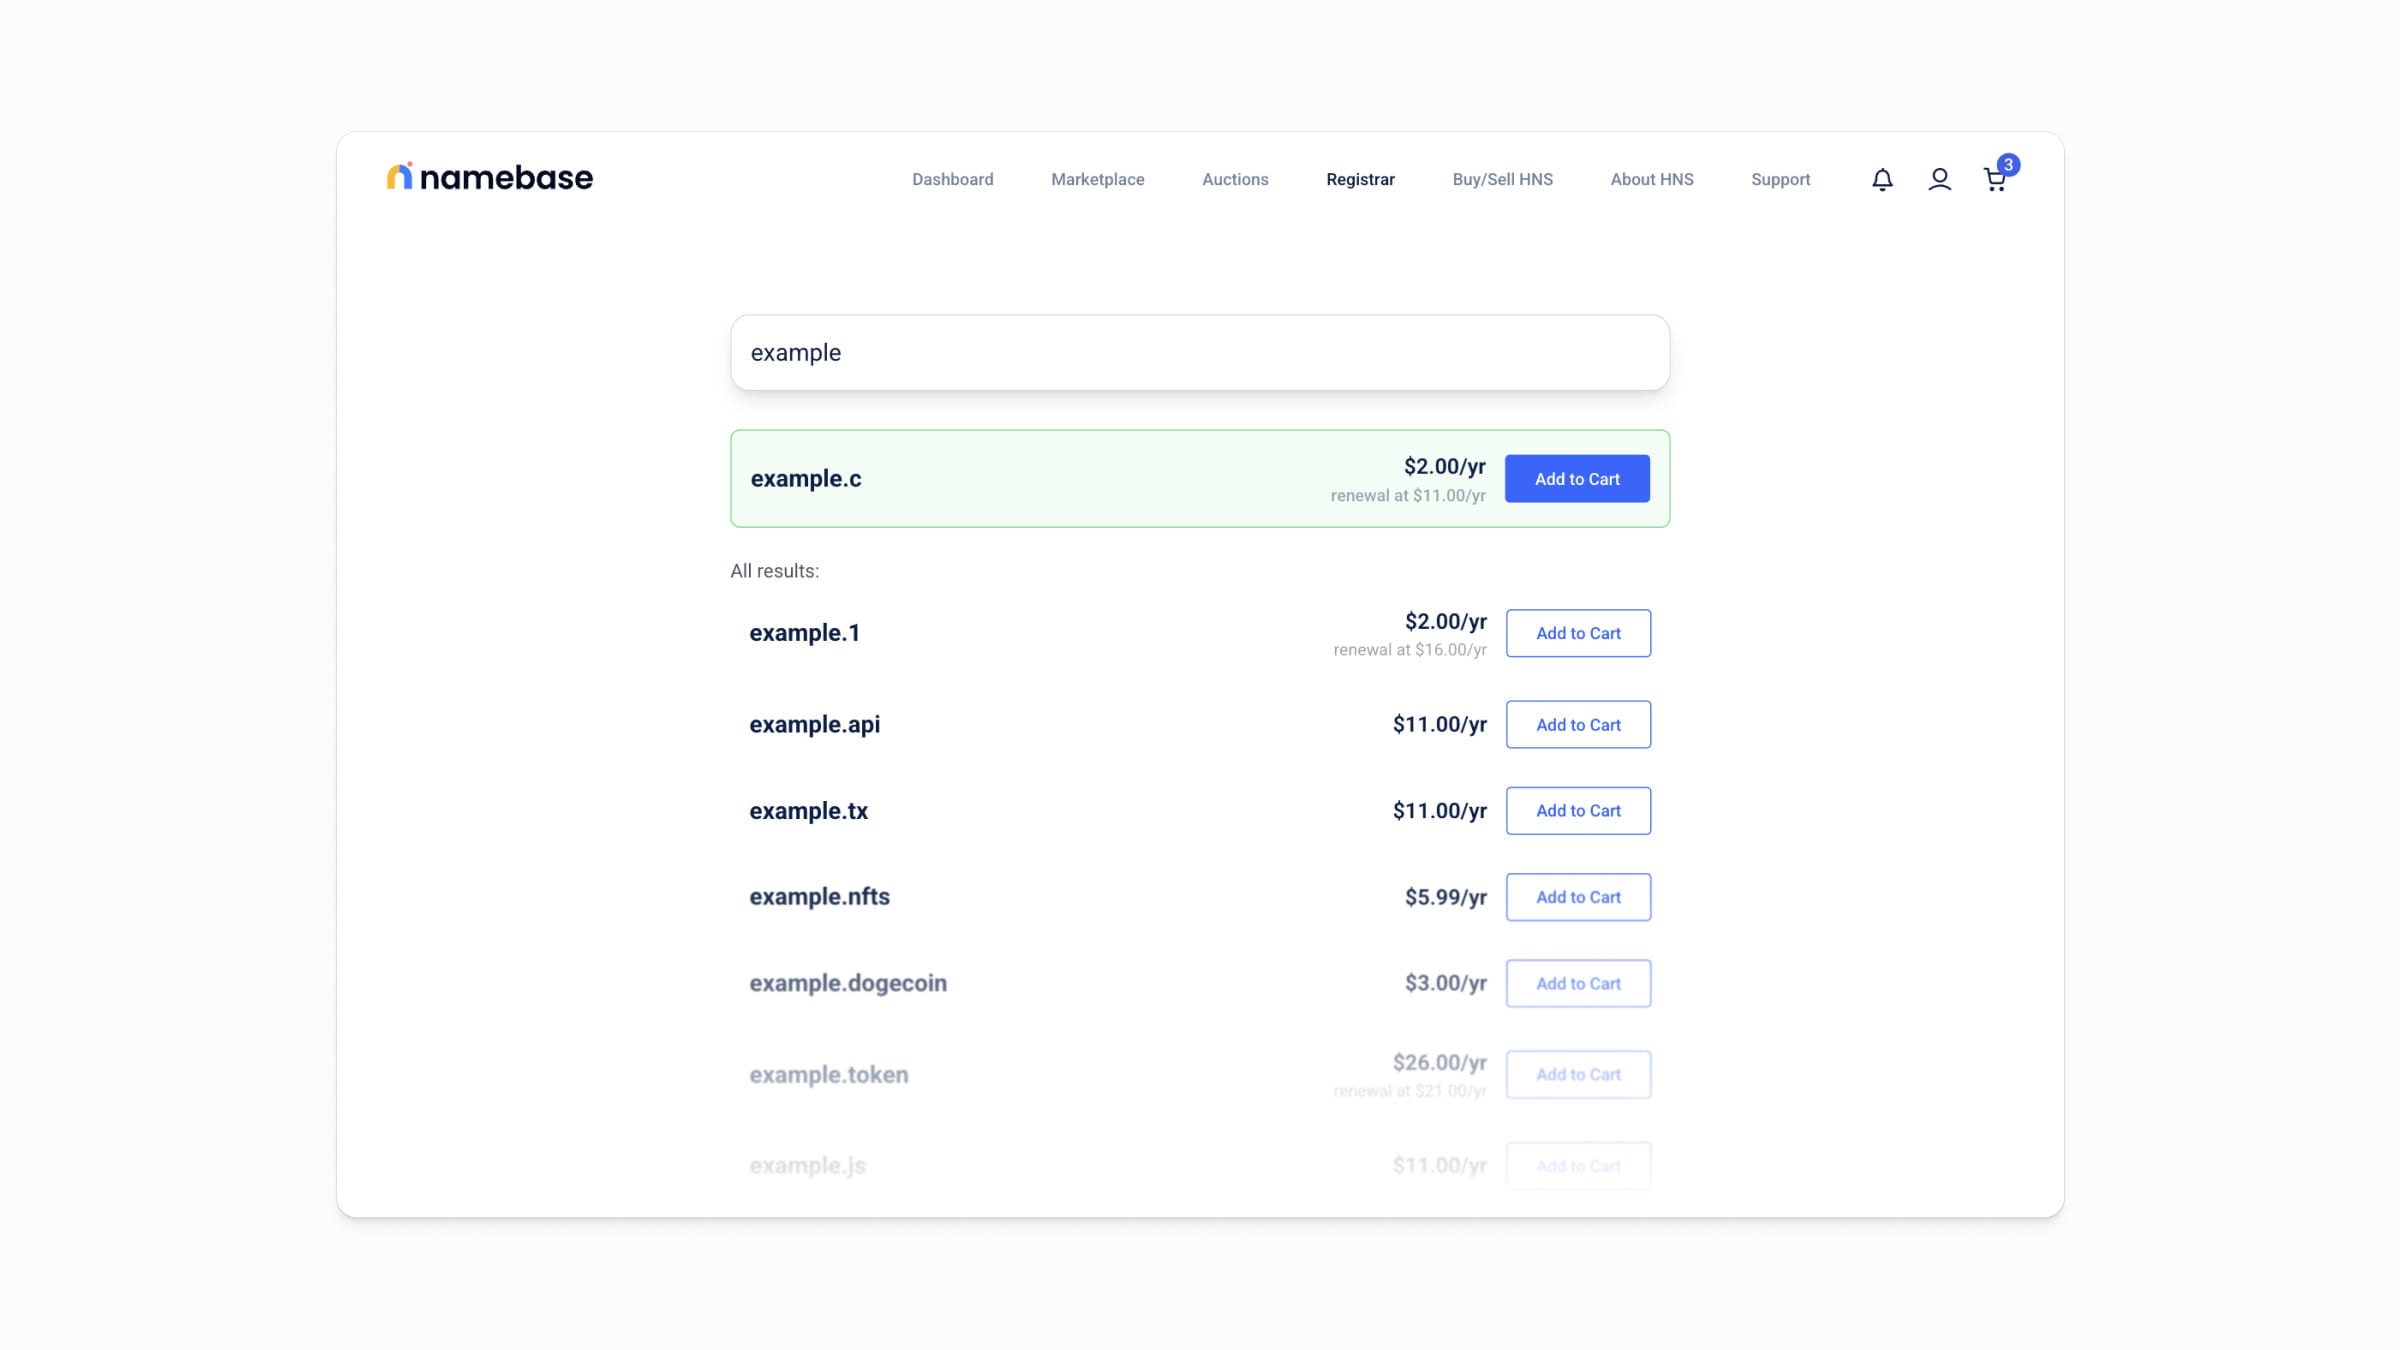Click the example.c domain name

coord(806,479)
